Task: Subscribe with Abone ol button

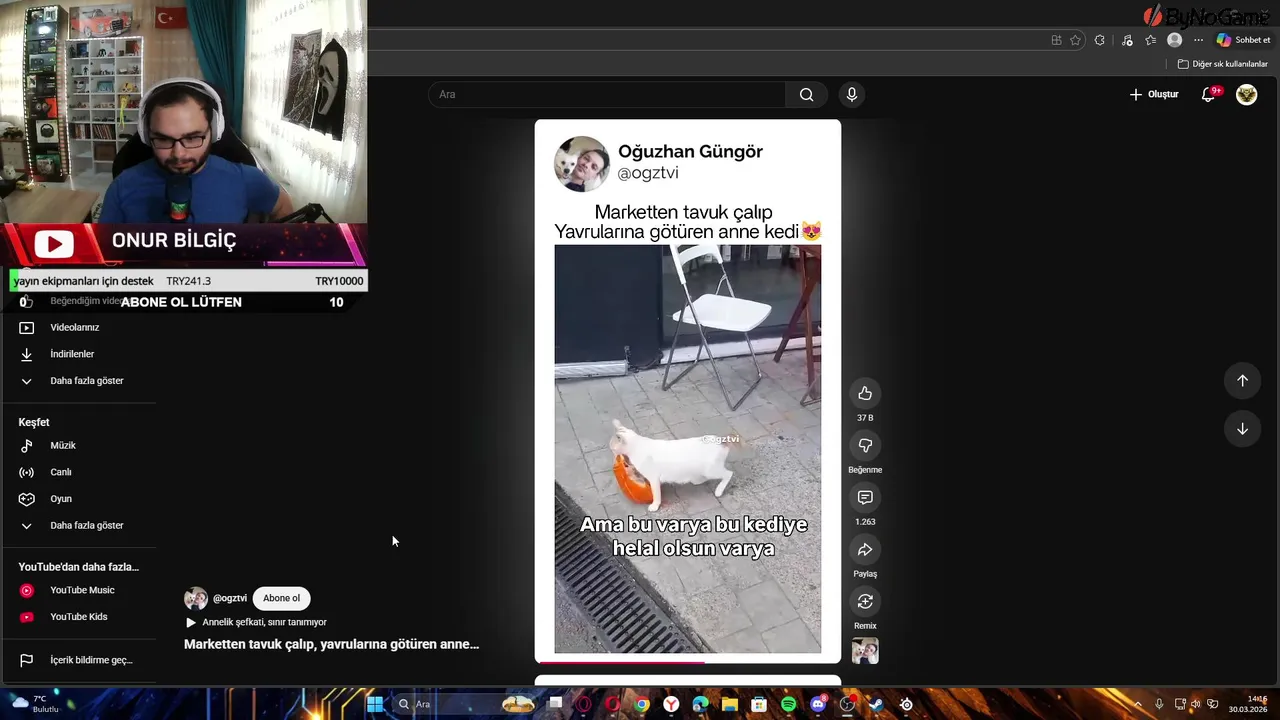Action: [x=281, y=598]
